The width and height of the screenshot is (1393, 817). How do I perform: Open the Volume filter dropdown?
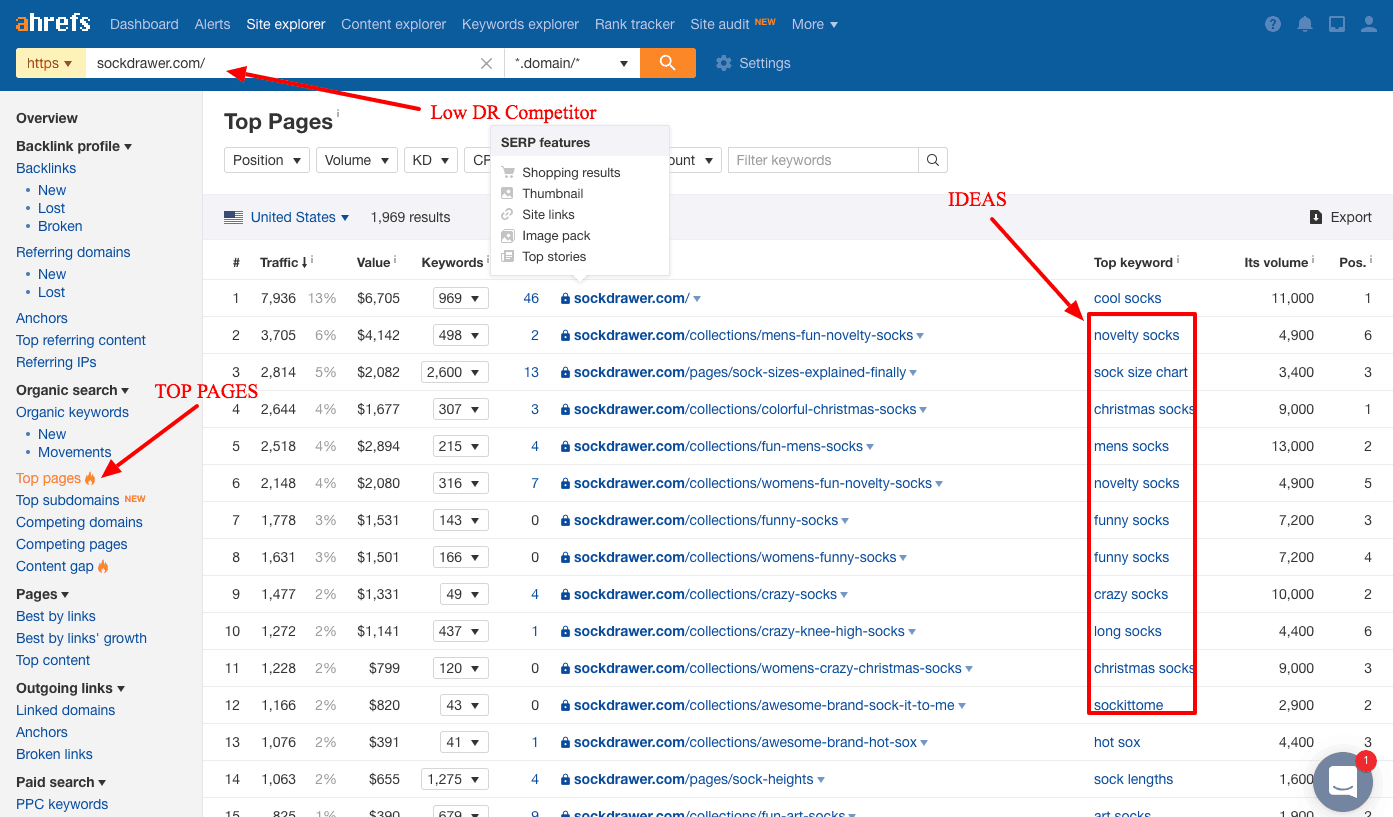[x=356, y=160]
